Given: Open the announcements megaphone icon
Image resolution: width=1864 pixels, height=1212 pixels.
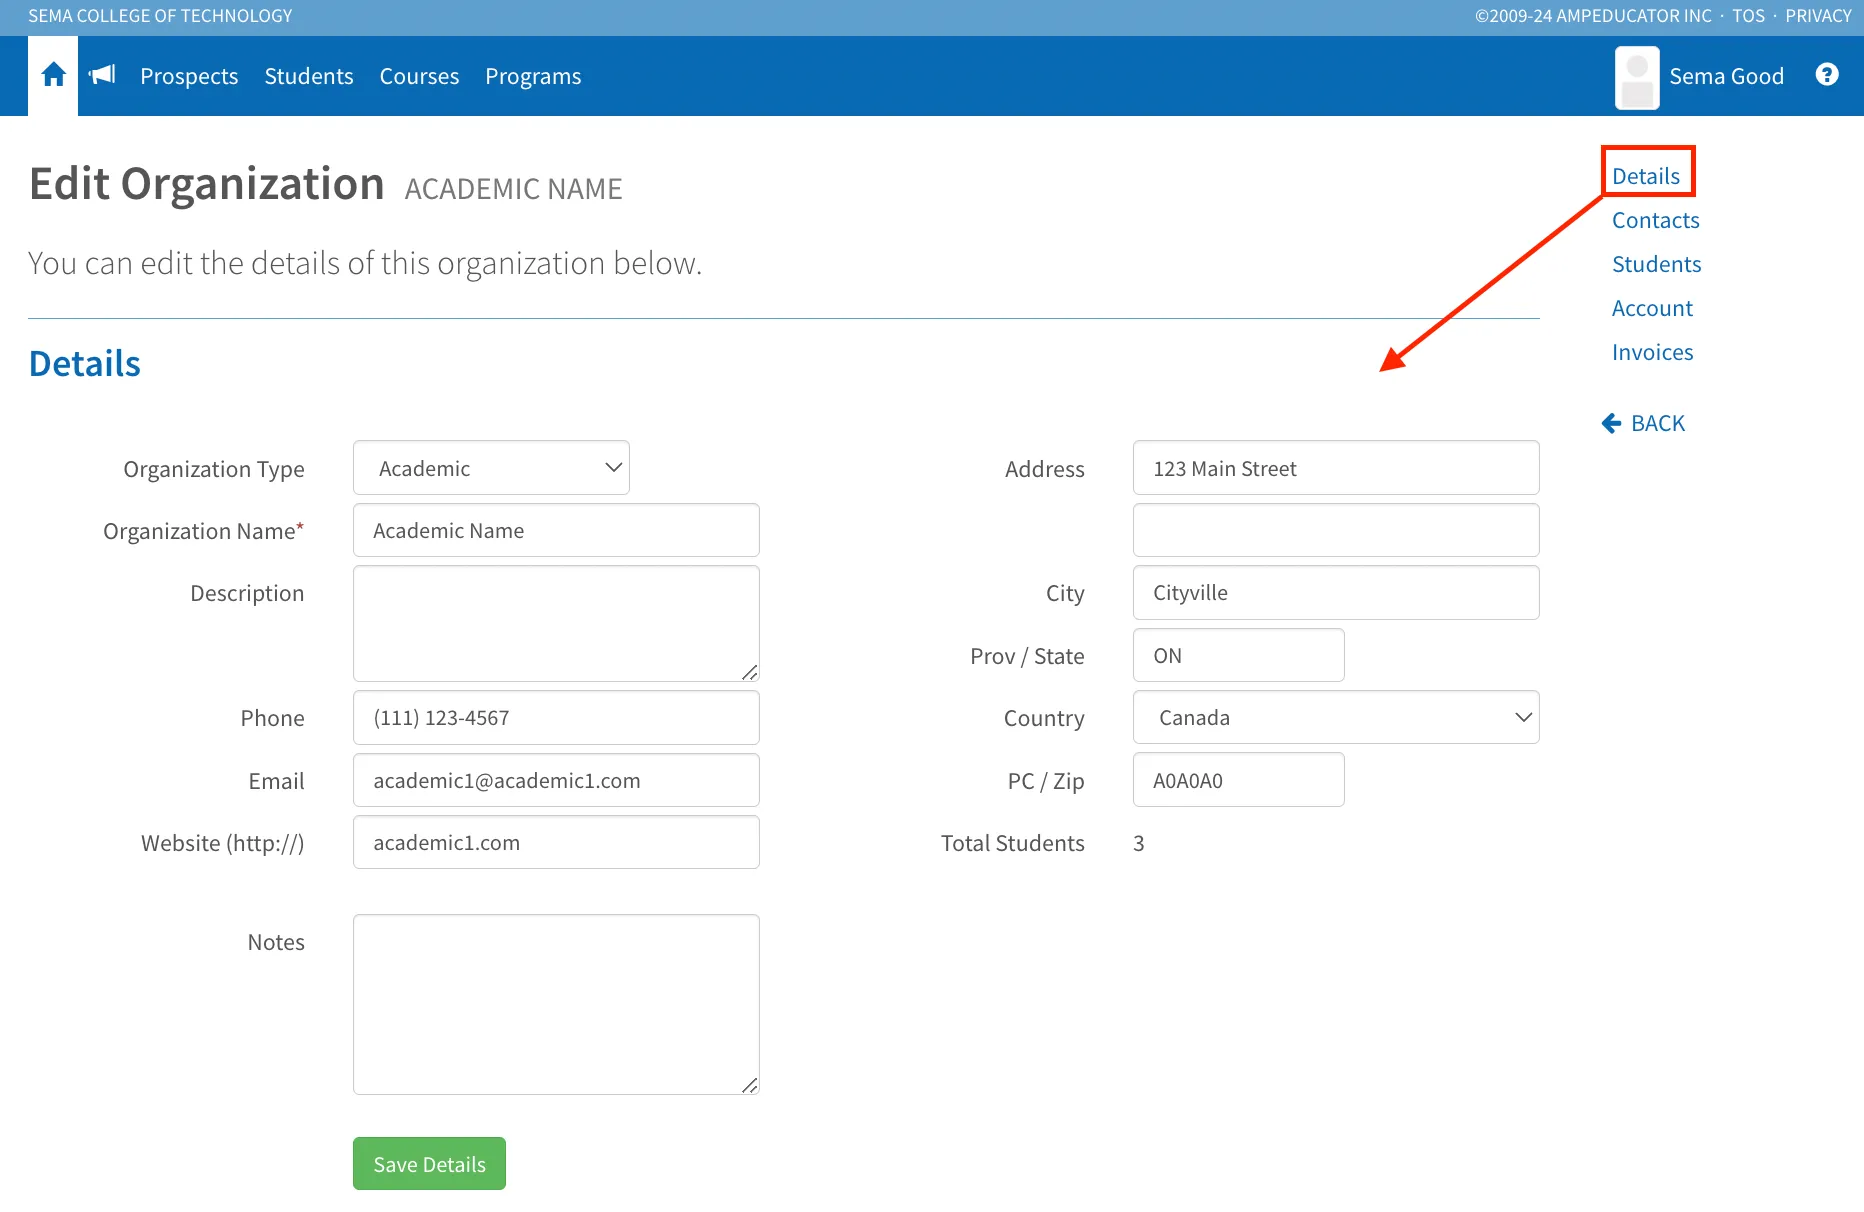Looking at the screenshot, I should click(102, 75).
